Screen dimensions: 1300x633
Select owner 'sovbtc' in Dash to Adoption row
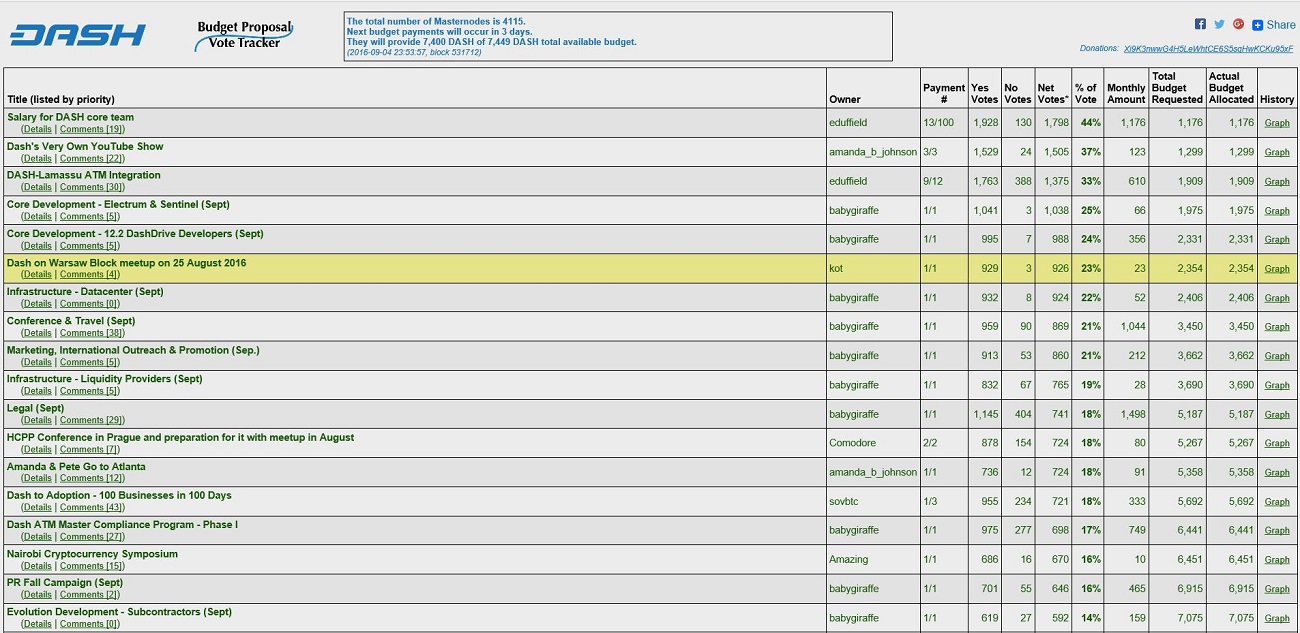click(844, 501)
